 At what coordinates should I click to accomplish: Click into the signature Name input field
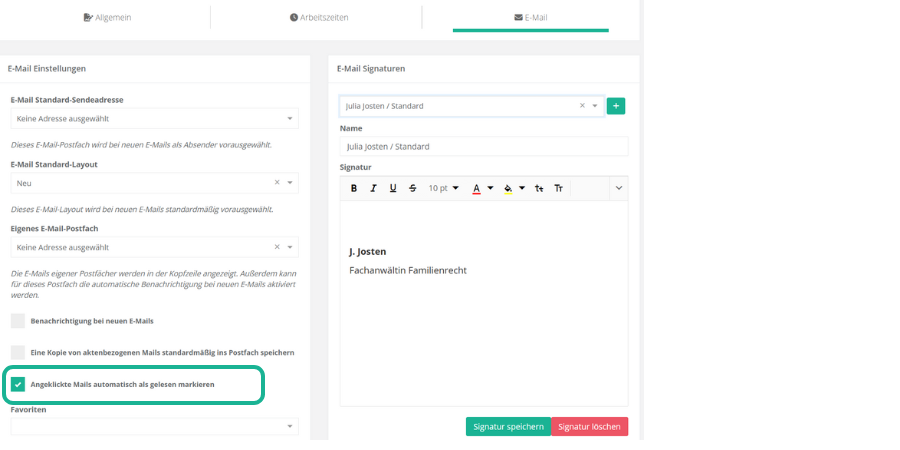click(x=483, y=146)
